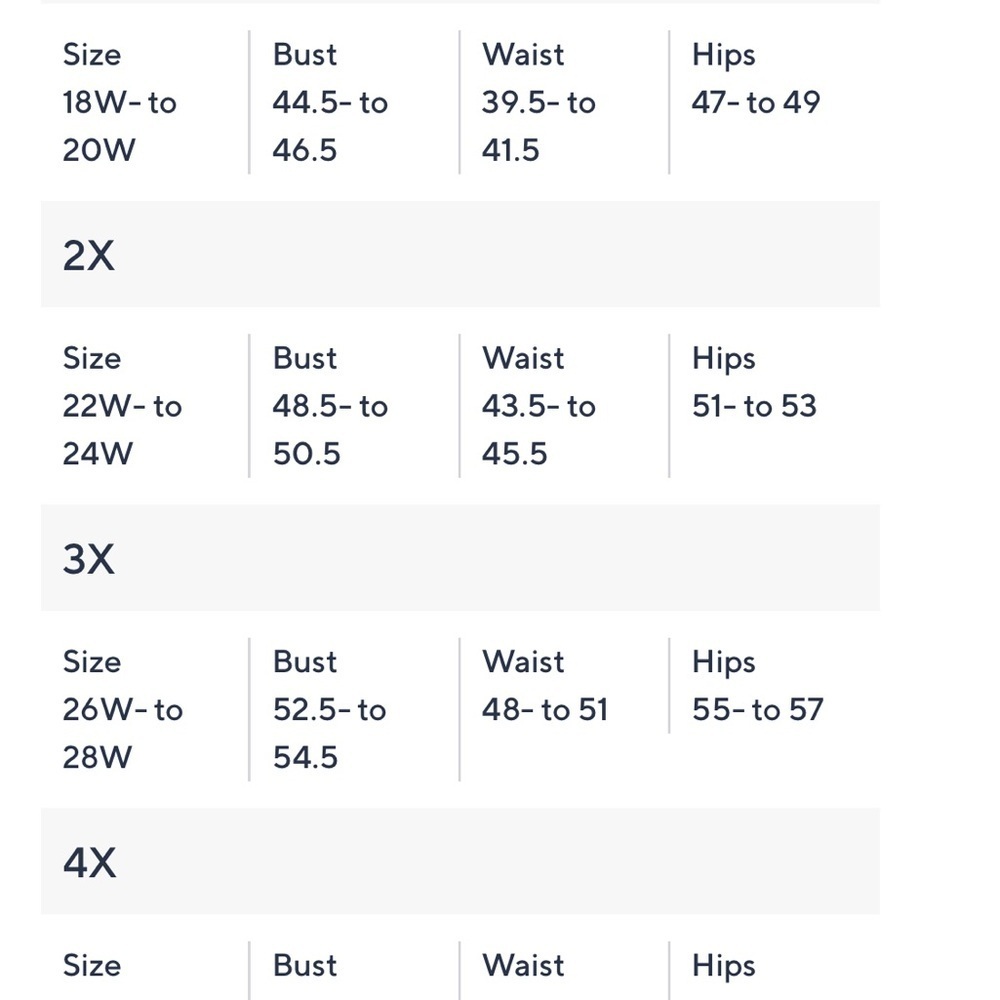Click the 22W- to 24W size value
This screenshot has height=1000, width=1000.
coord(122,430)
